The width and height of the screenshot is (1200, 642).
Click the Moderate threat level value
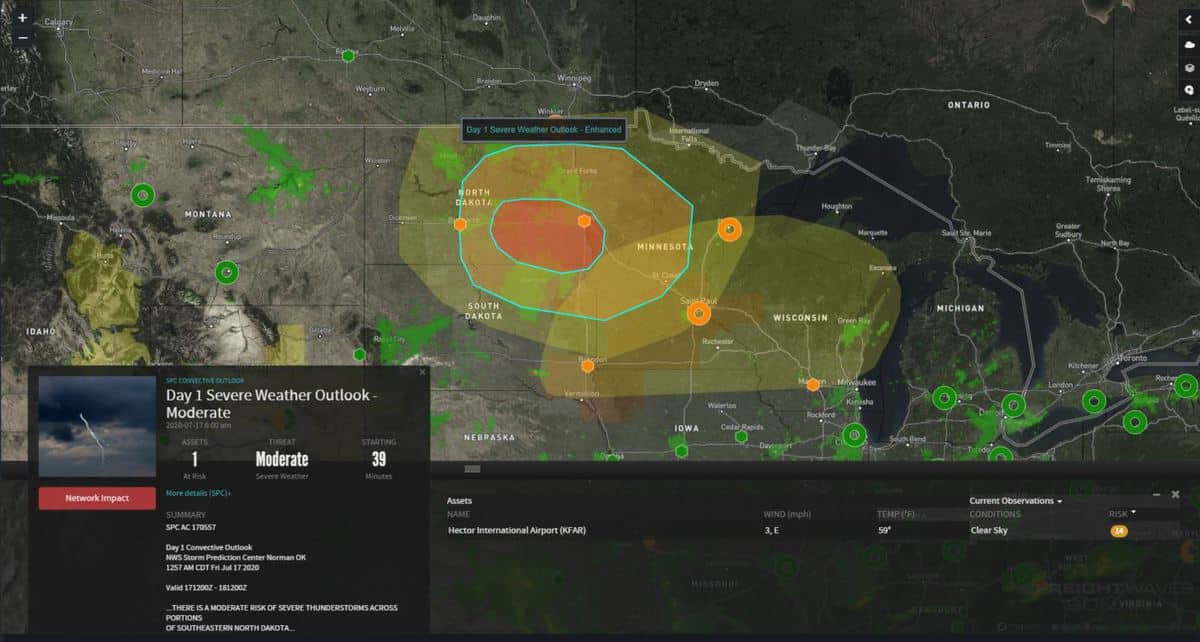[x=281, y=459]
